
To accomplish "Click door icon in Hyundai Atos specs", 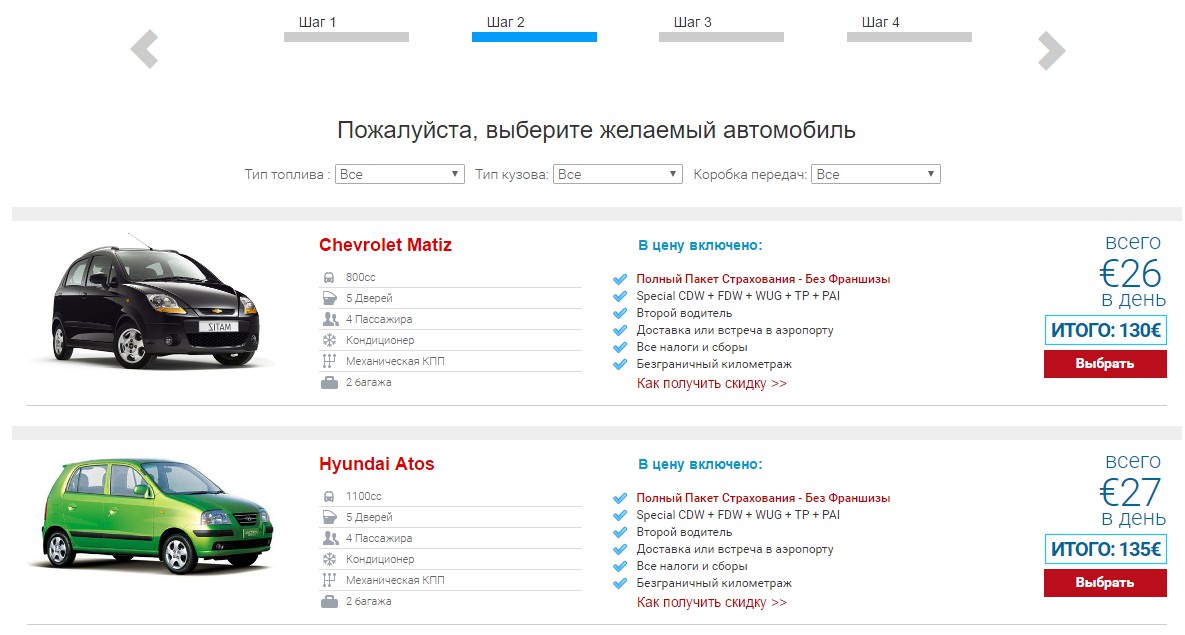I will (329, 518).
